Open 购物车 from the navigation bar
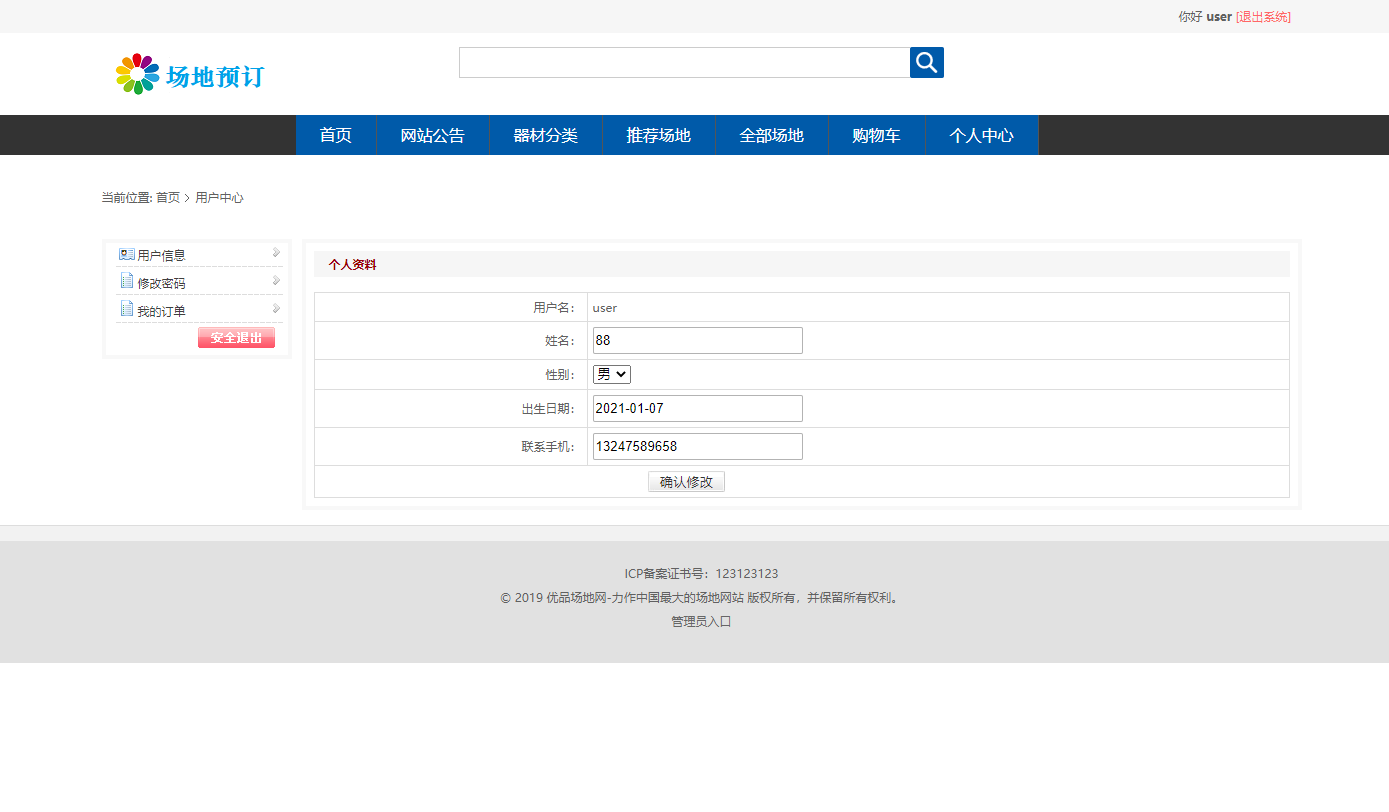This screenshot has width=1389, height=812. [877, 135]
